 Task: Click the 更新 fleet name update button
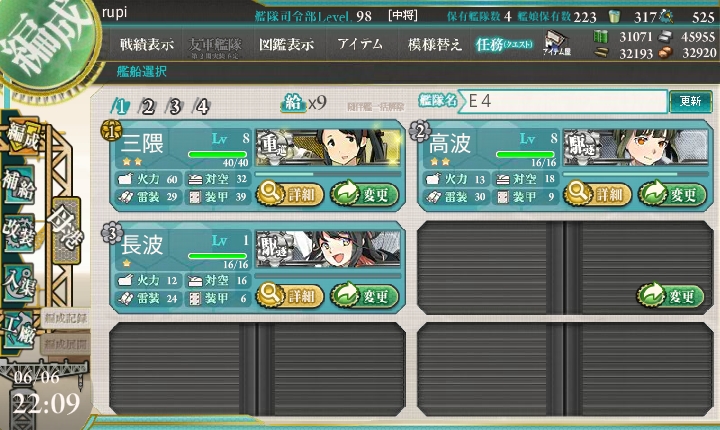[x=691, y=101]
